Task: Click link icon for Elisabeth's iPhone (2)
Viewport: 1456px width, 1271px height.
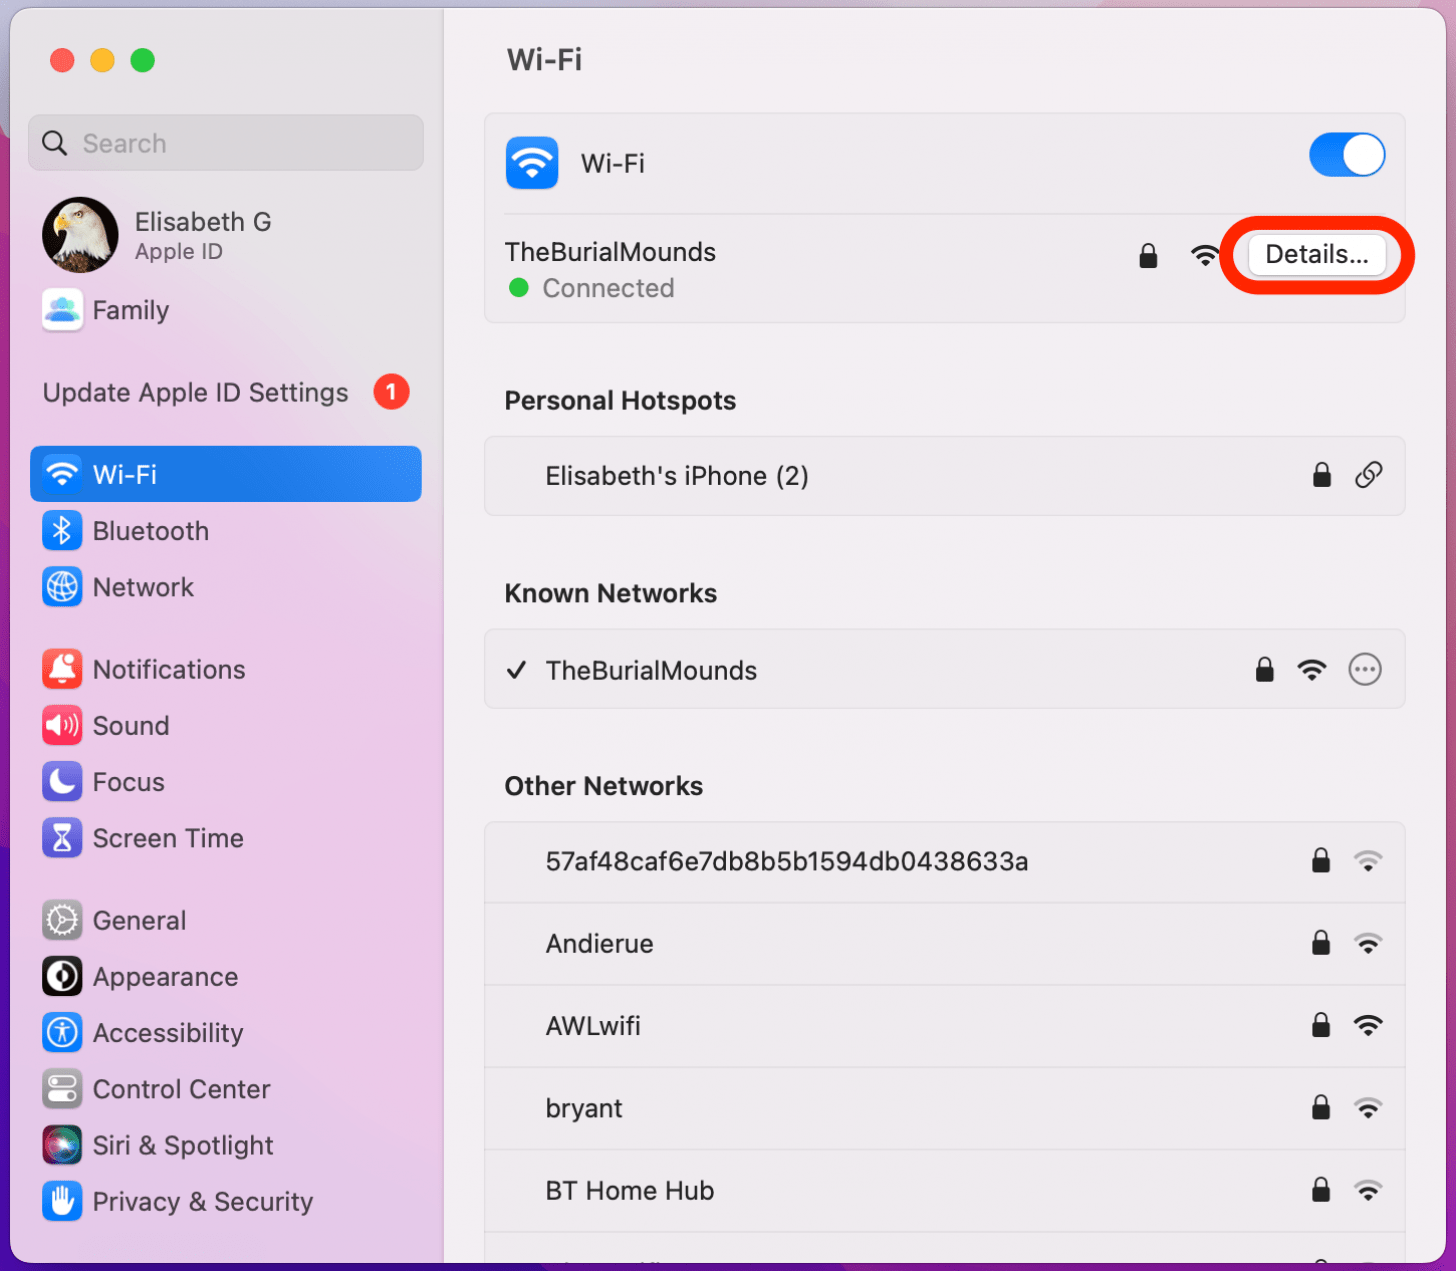Action: [1368, 475]
